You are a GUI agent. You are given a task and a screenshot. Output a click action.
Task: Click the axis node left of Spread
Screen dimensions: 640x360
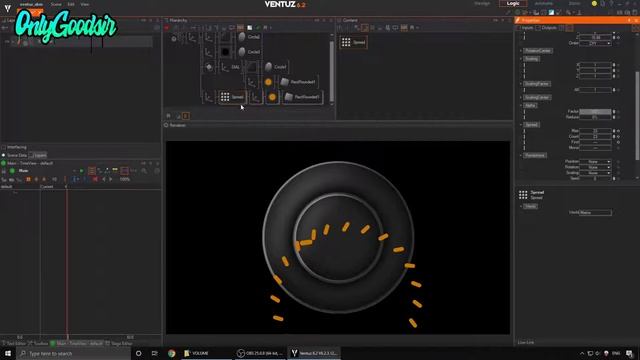209,97
